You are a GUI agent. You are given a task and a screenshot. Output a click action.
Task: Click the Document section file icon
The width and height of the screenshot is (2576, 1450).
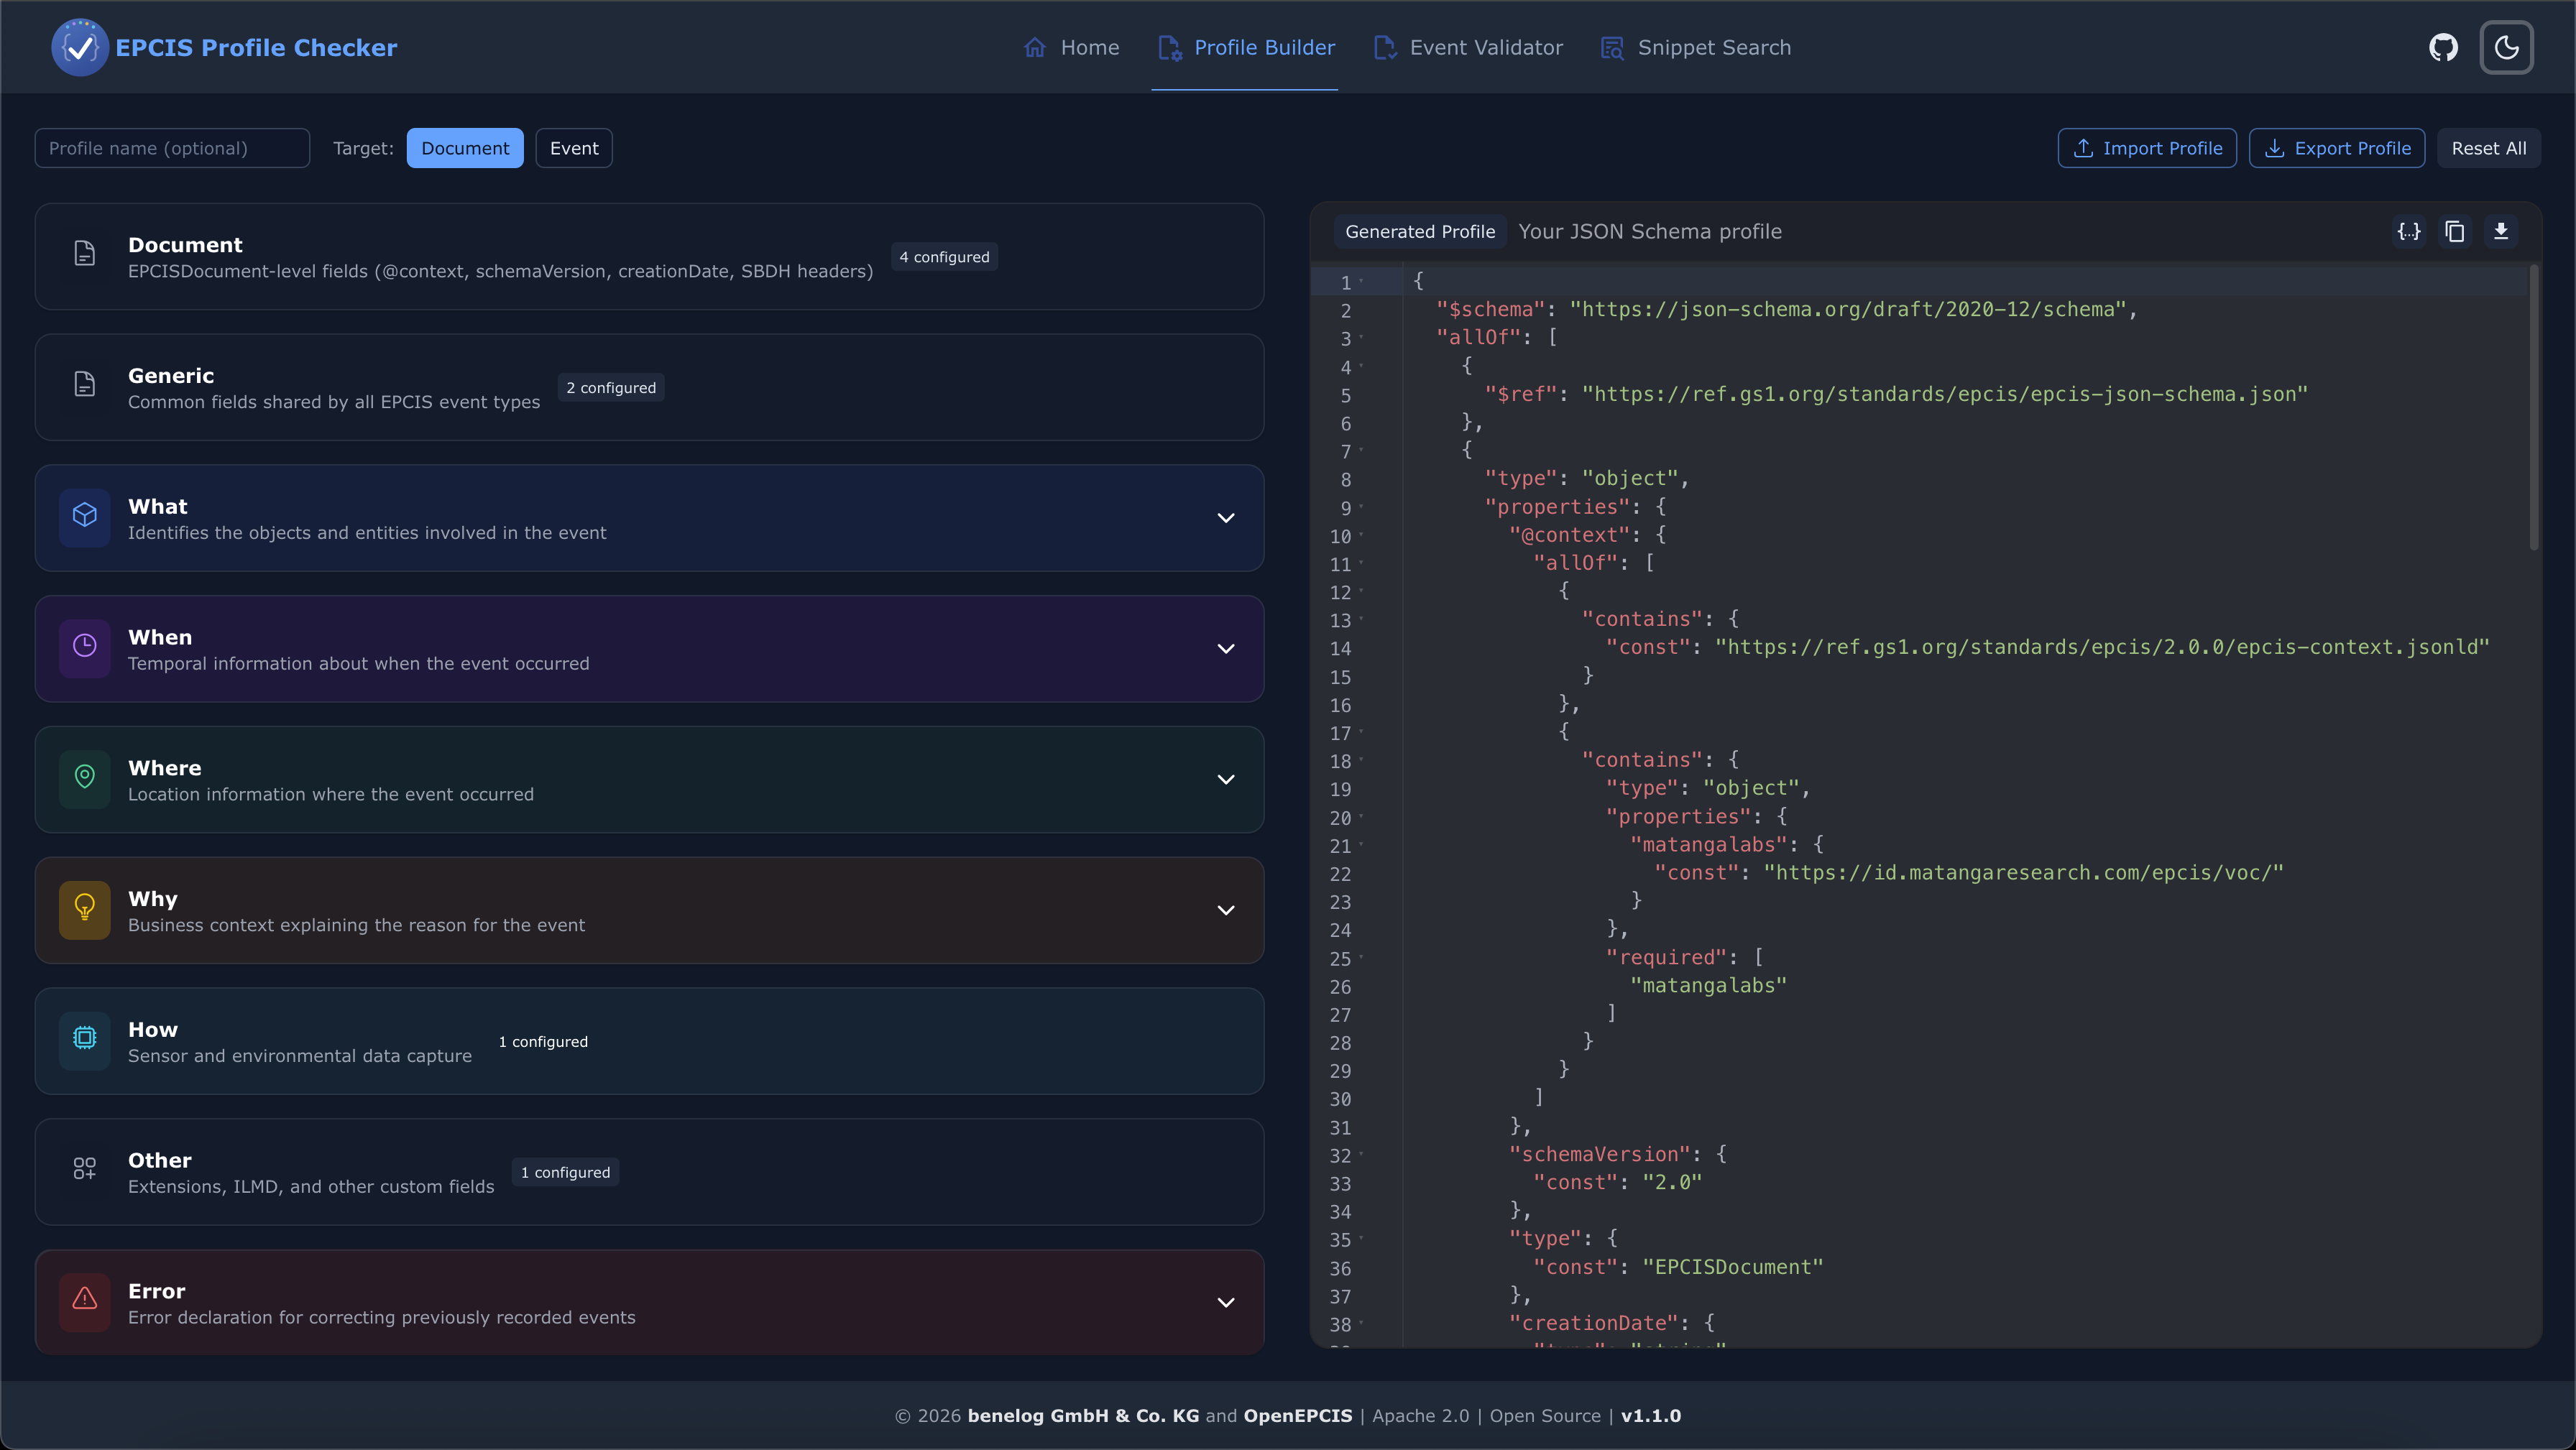point(85,254)
